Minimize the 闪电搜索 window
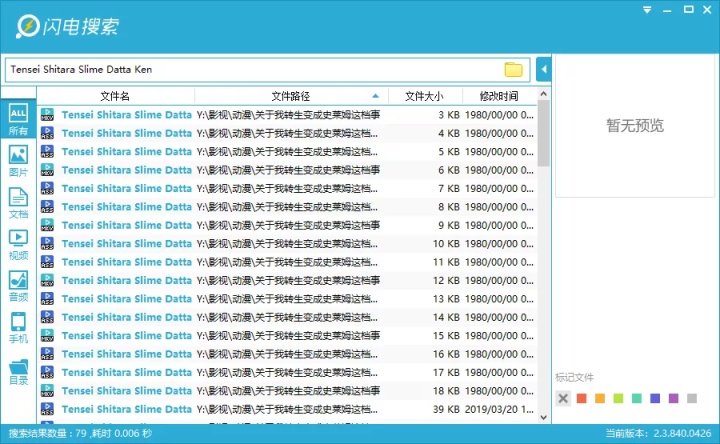 pos(667,11)
